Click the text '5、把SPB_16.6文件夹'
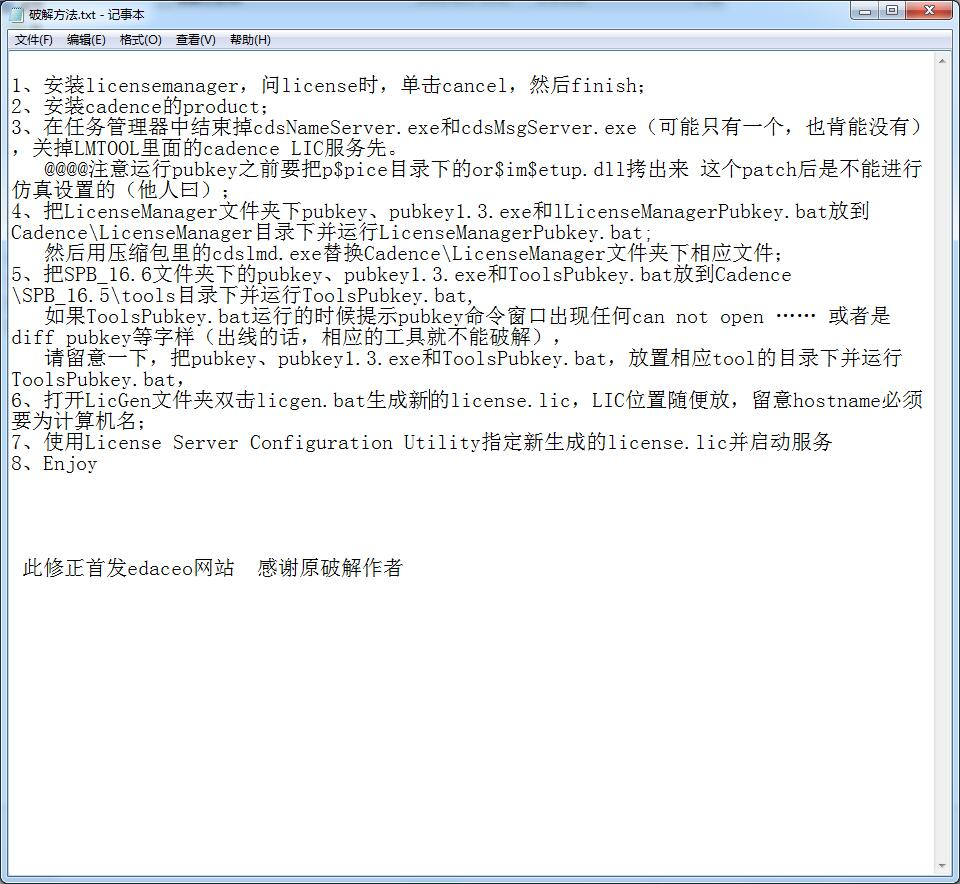 pyautogui.click(x=112, y=274)
